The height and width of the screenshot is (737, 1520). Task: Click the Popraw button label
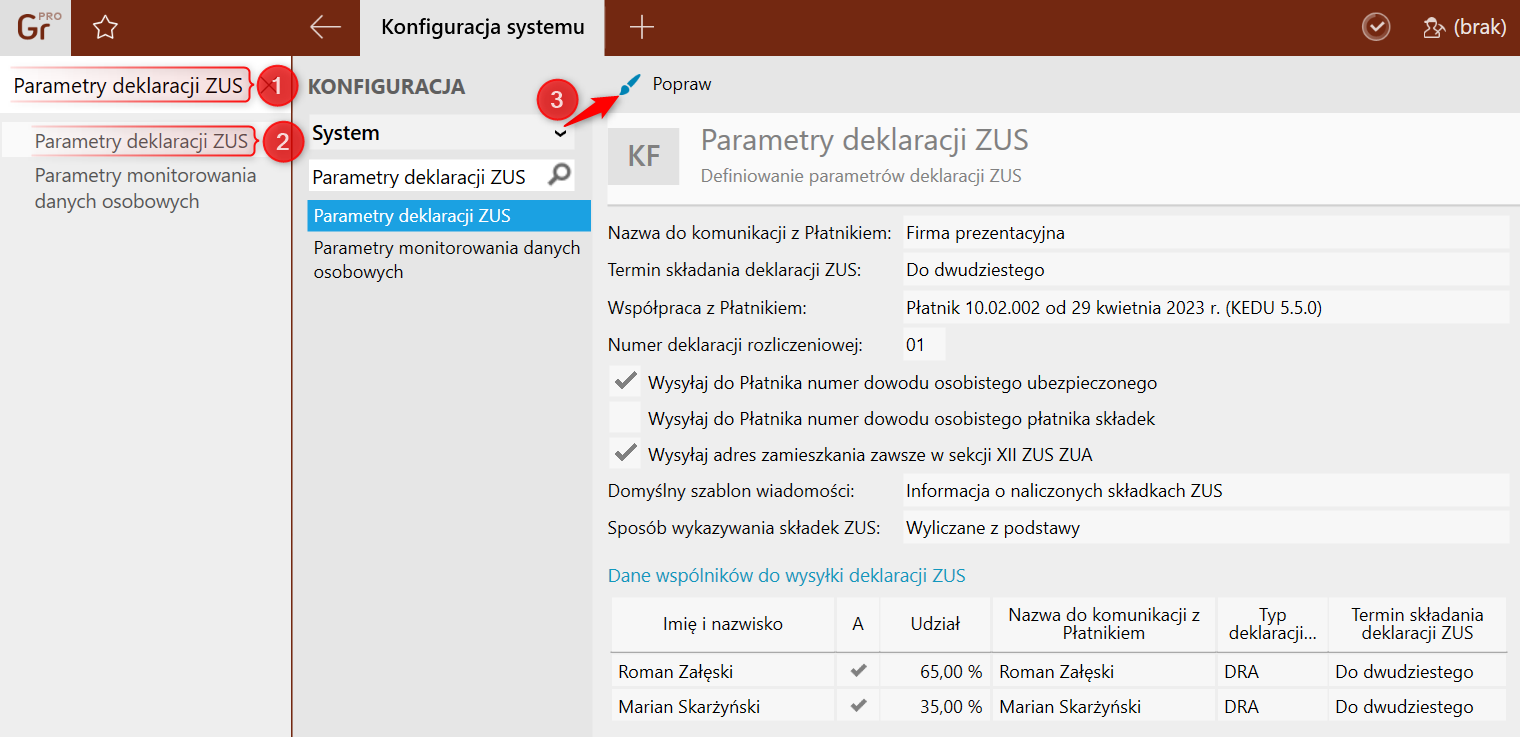coord(682,85)
